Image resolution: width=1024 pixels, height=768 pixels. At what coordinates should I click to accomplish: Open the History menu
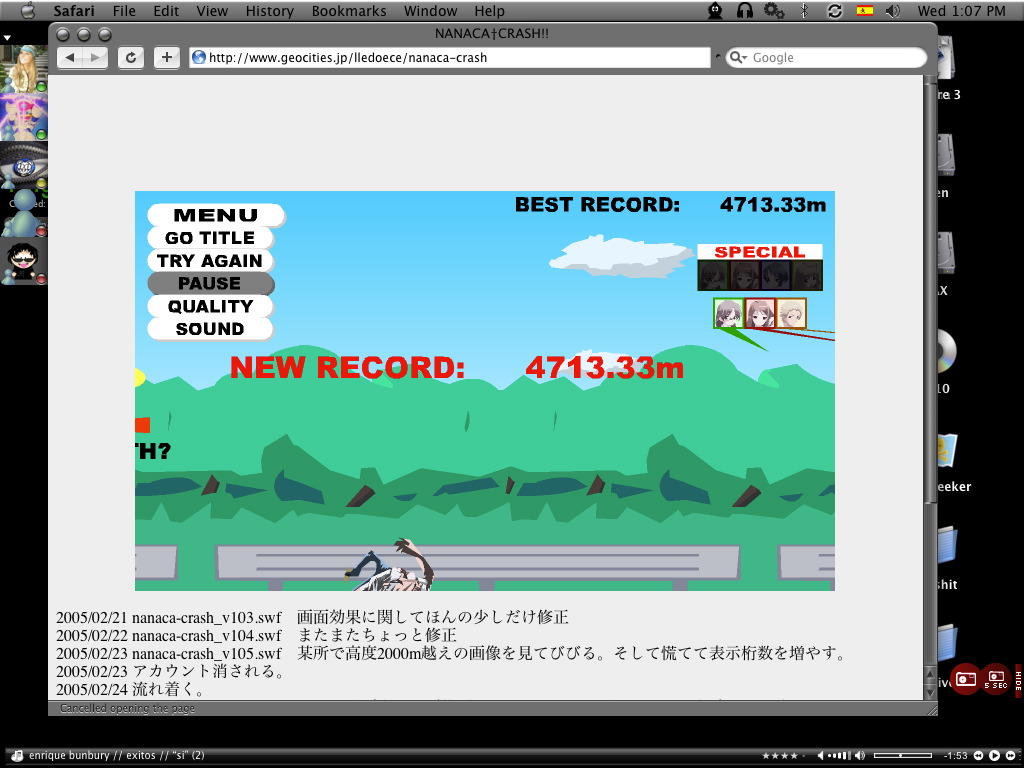pos(270,11)
